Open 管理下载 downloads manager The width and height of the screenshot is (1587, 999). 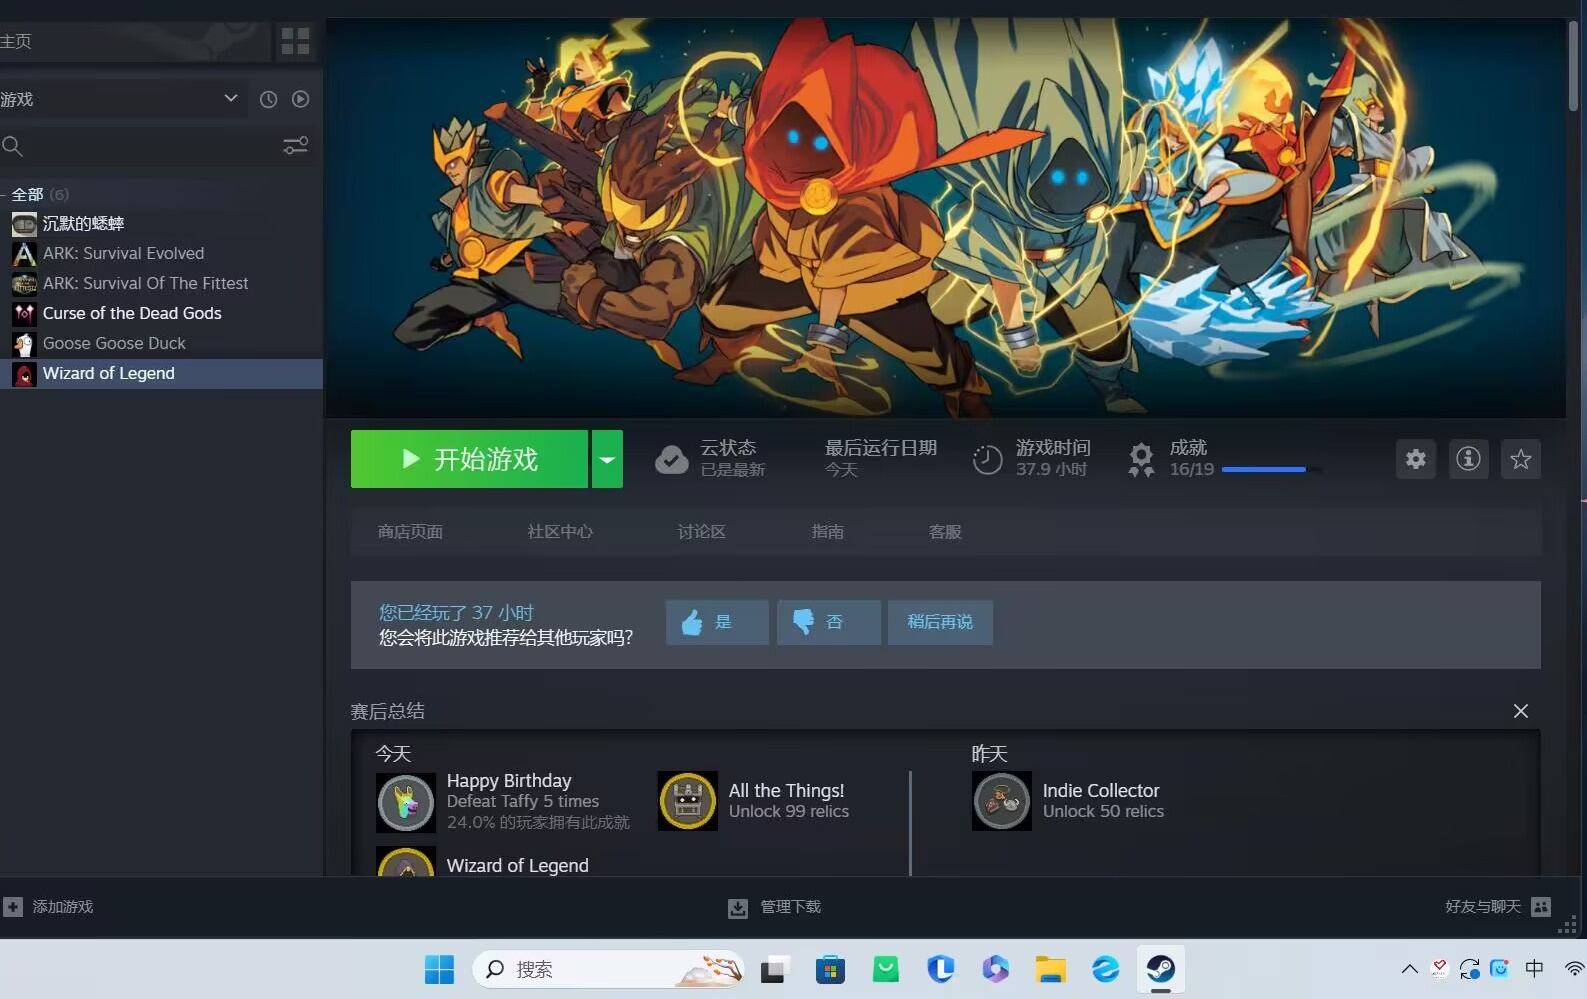click(775, 907)
